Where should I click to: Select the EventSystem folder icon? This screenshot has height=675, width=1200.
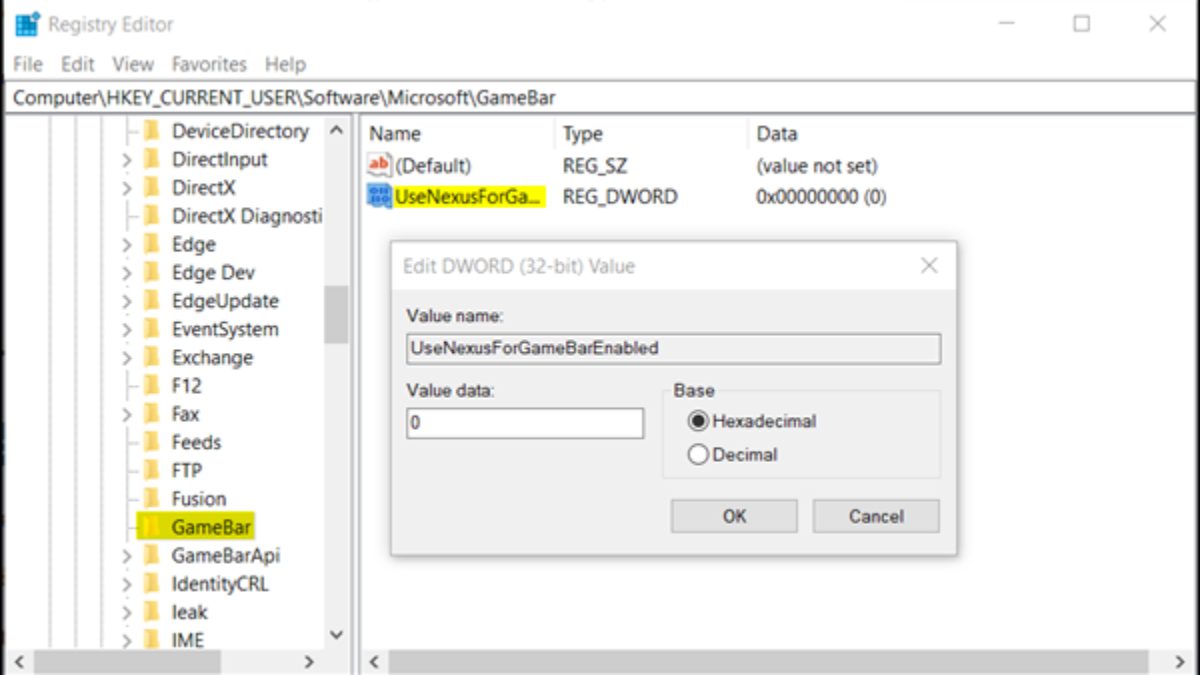152,329
